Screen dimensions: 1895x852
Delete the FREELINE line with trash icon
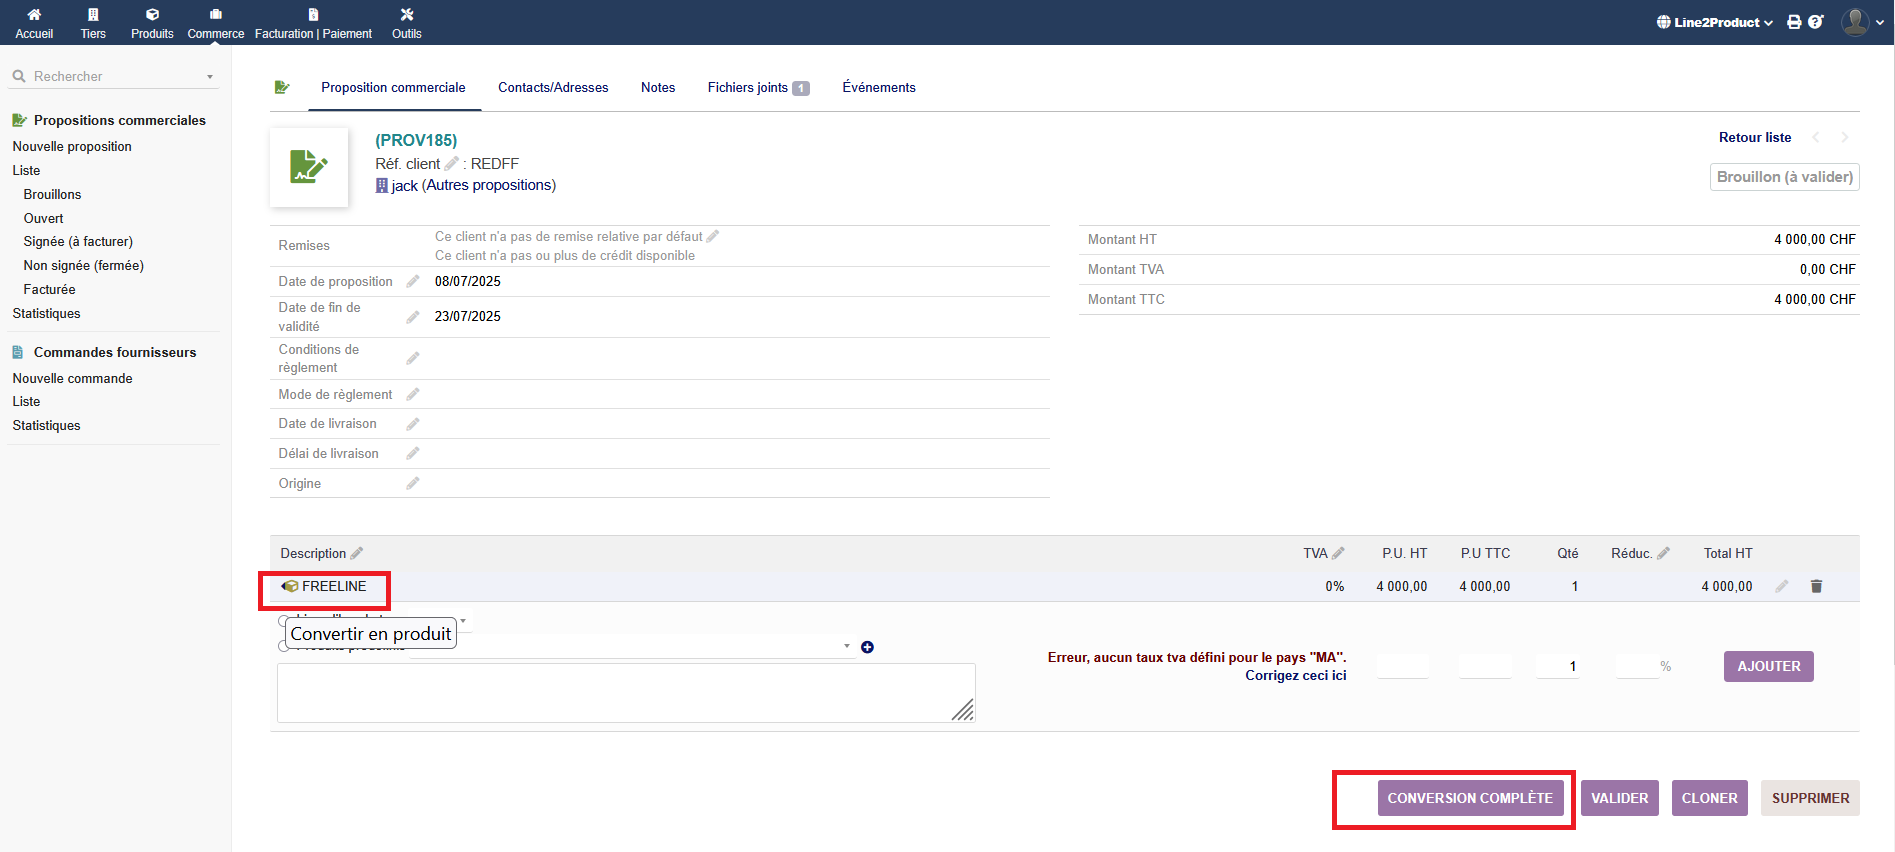(x=1816, y=586)
